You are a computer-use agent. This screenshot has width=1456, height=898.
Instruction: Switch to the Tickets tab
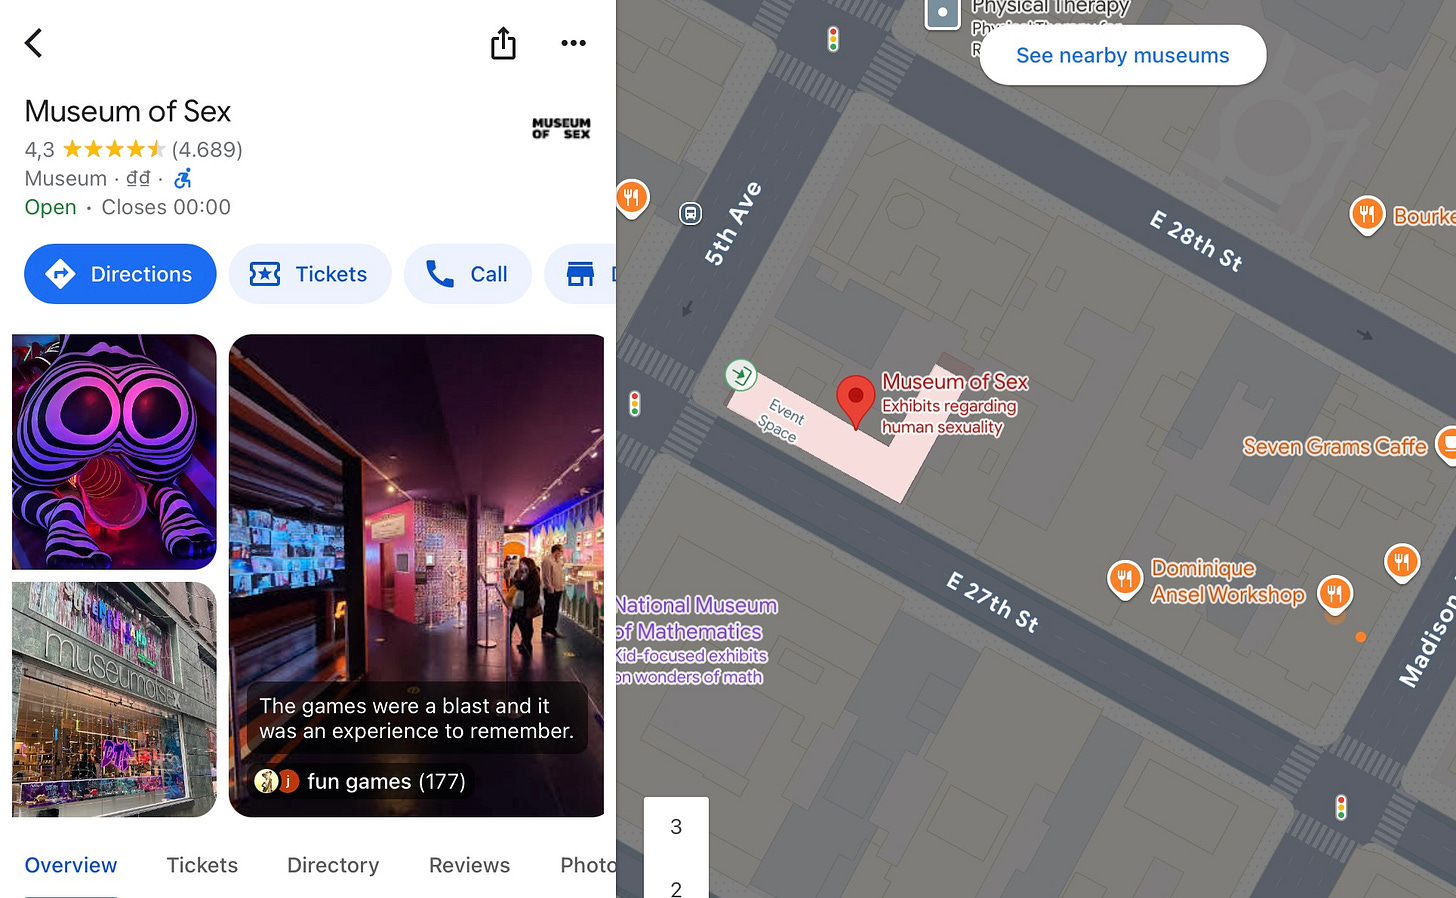pyautogui.click(x=202, y=865)
